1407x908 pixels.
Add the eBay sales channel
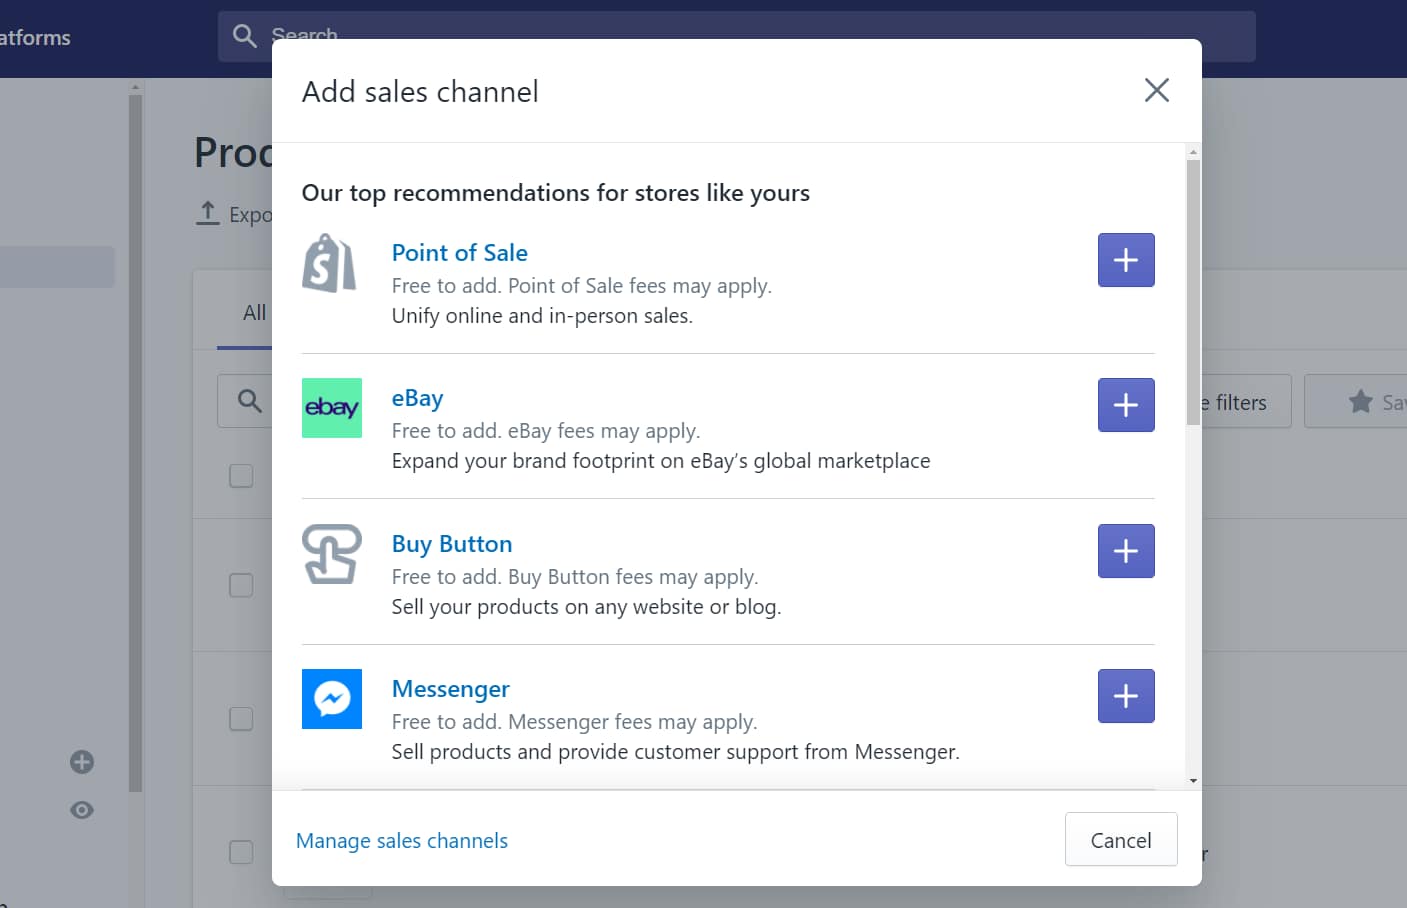click(x=1125, y=405)
